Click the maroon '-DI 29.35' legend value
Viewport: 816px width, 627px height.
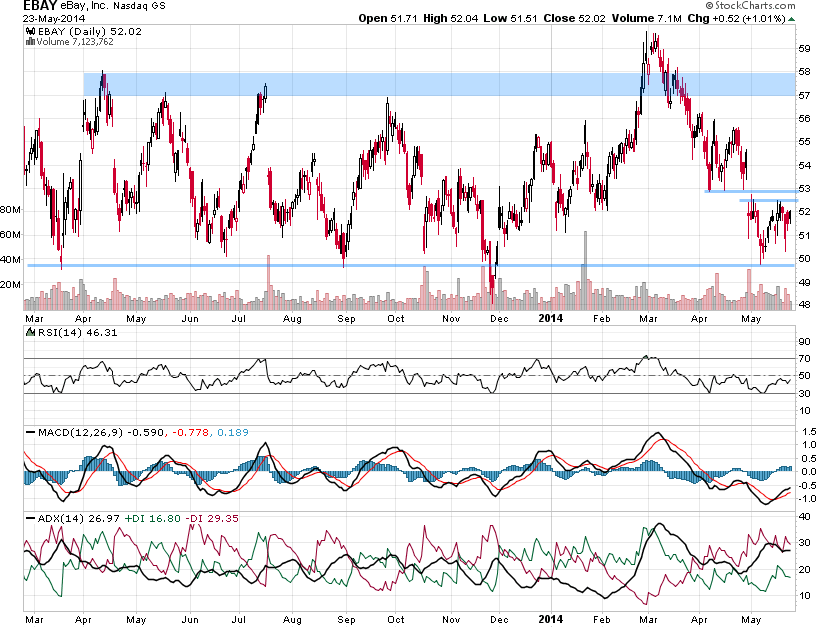coord(212,519)
